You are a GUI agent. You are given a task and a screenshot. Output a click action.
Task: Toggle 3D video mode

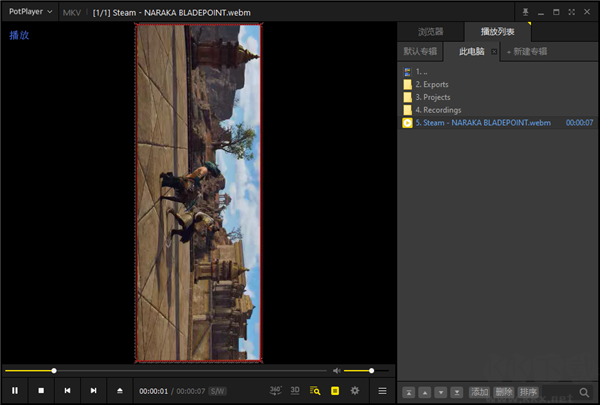tap(295, 390)
